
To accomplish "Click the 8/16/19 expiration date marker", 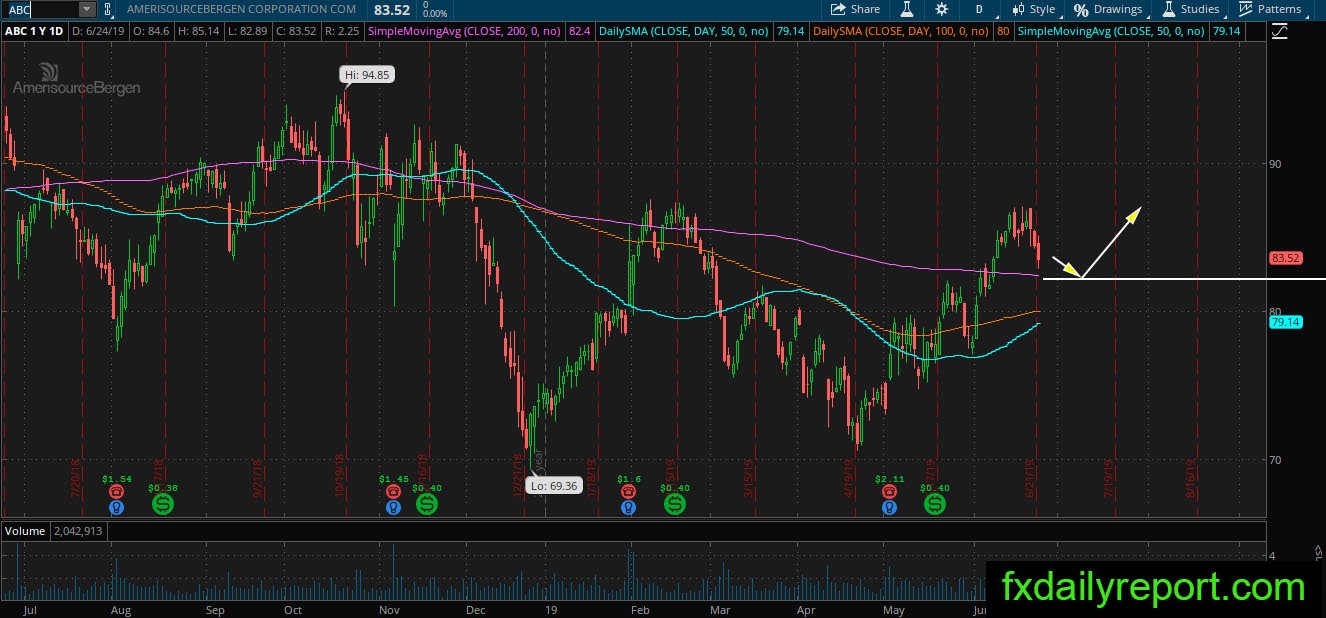I will [x=1193, y=479].
